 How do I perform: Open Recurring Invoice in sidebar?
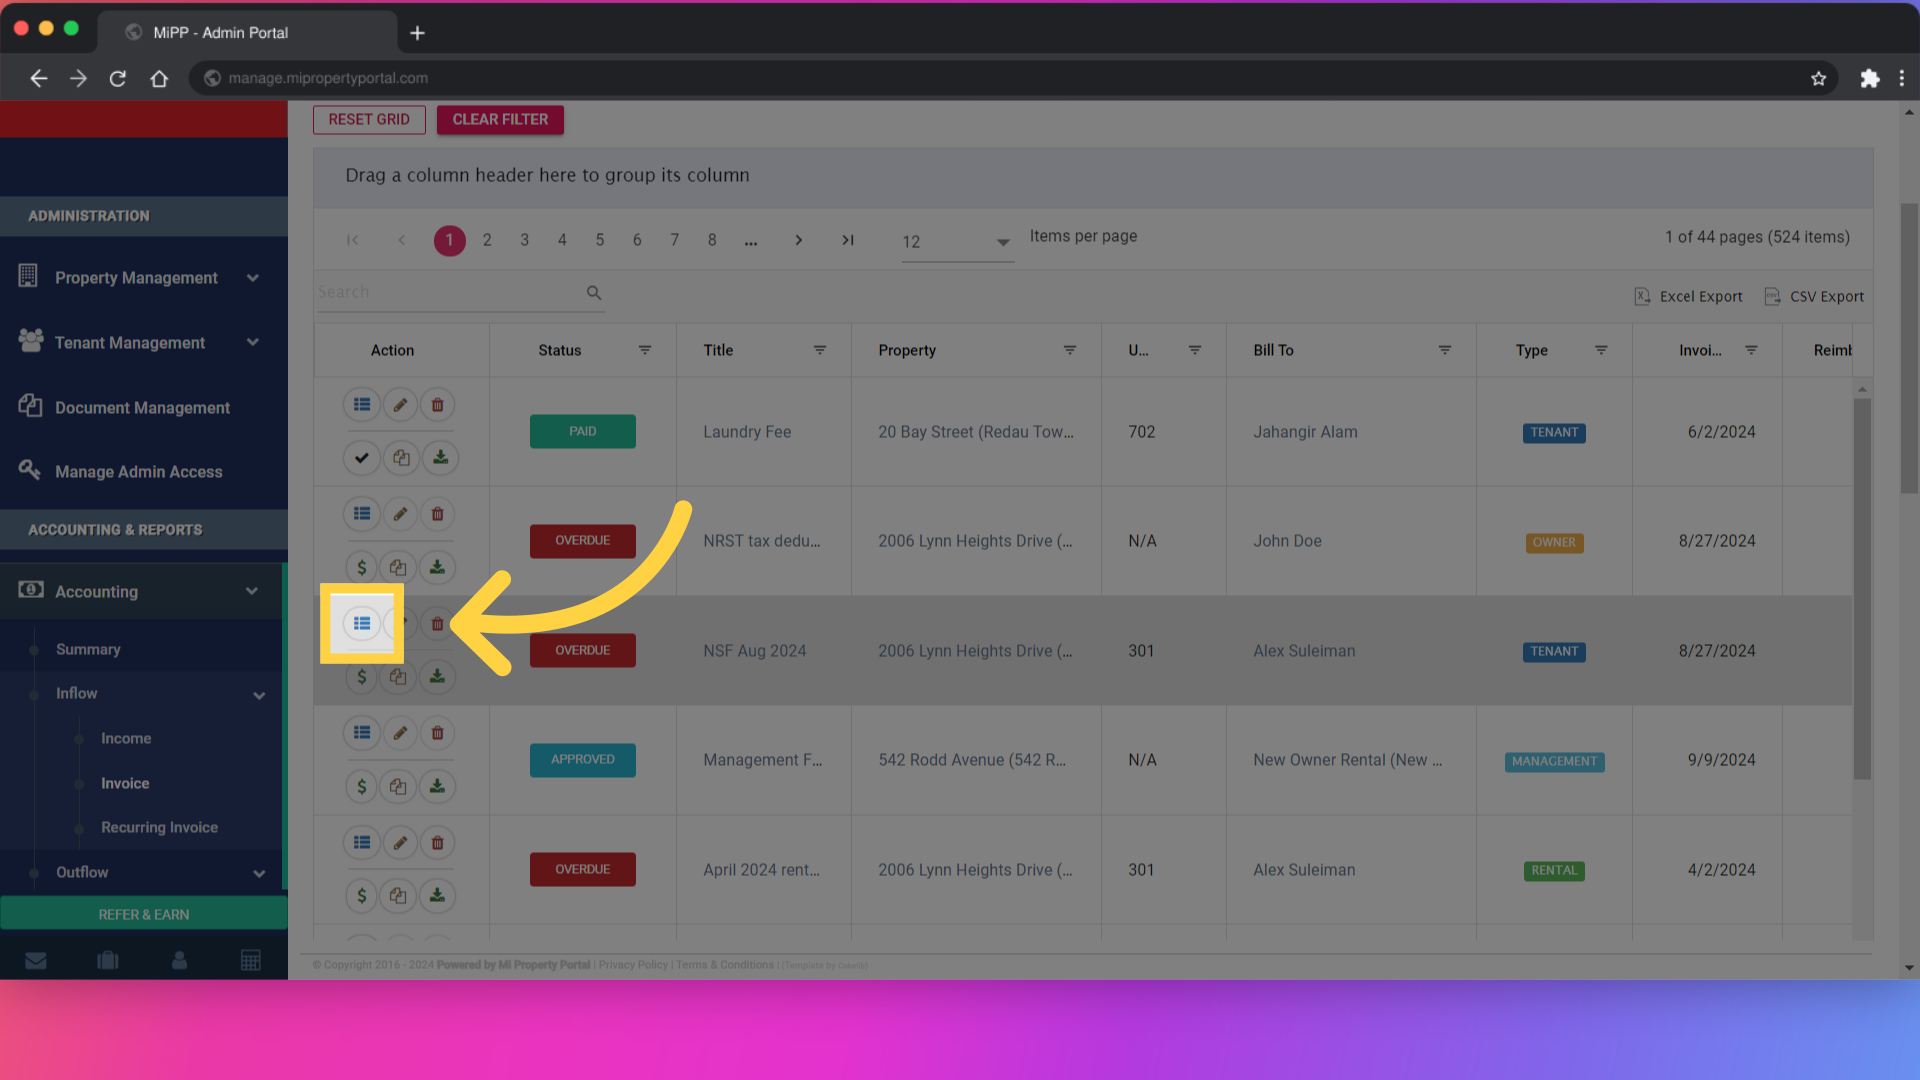tap(159, 827)
